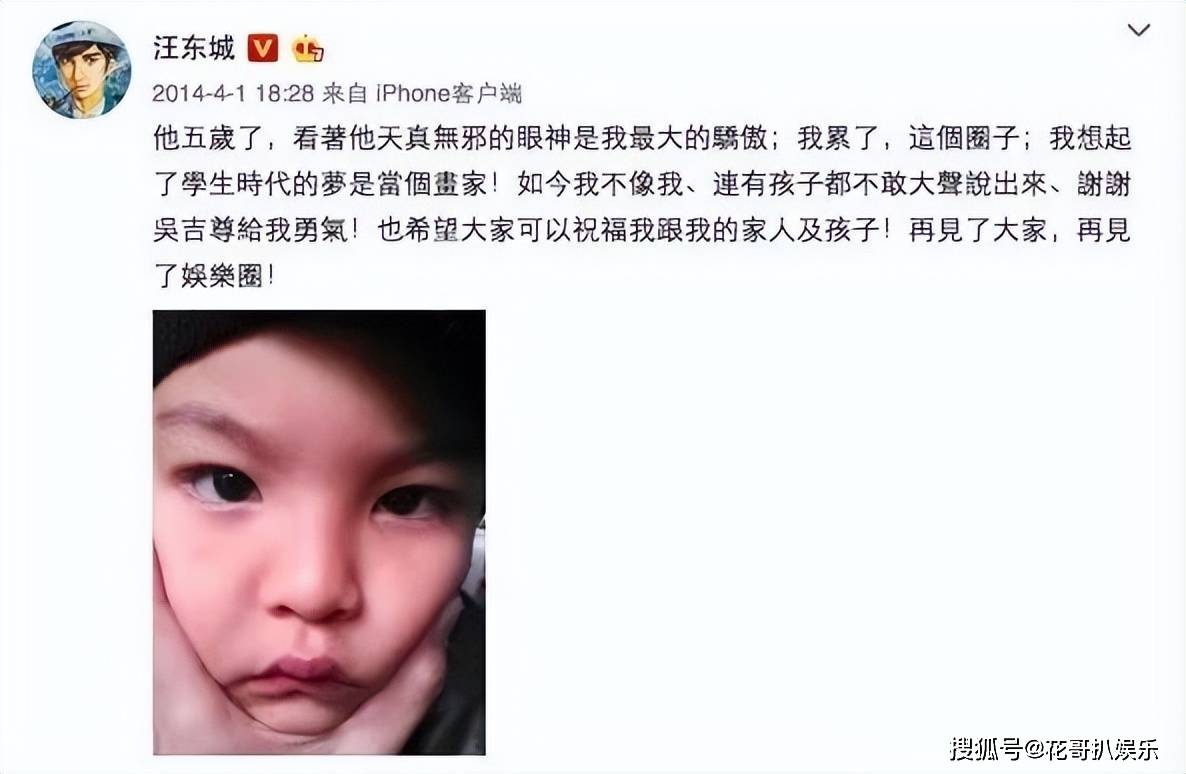
Task: Click the closing line 了娛樂圈!
Action: (x=214, y=276)
